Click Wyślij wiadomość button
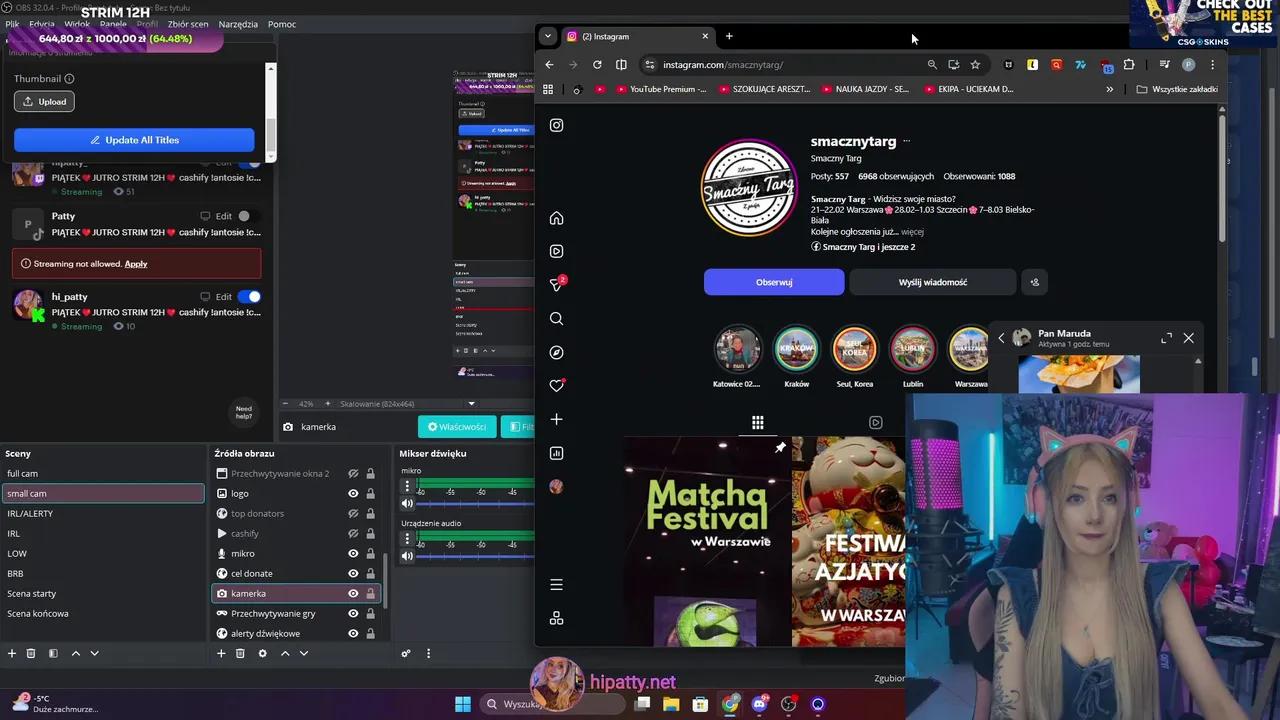The image size is (1280, 720). pos(932,282)
